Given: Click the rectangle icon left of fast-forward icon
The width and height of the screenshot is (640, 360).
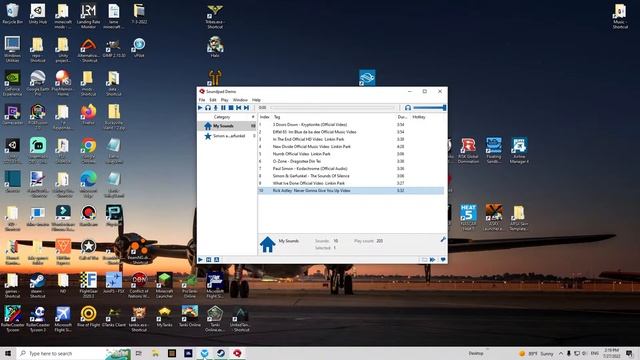Looking at the screenshot, I should point(424,260).
